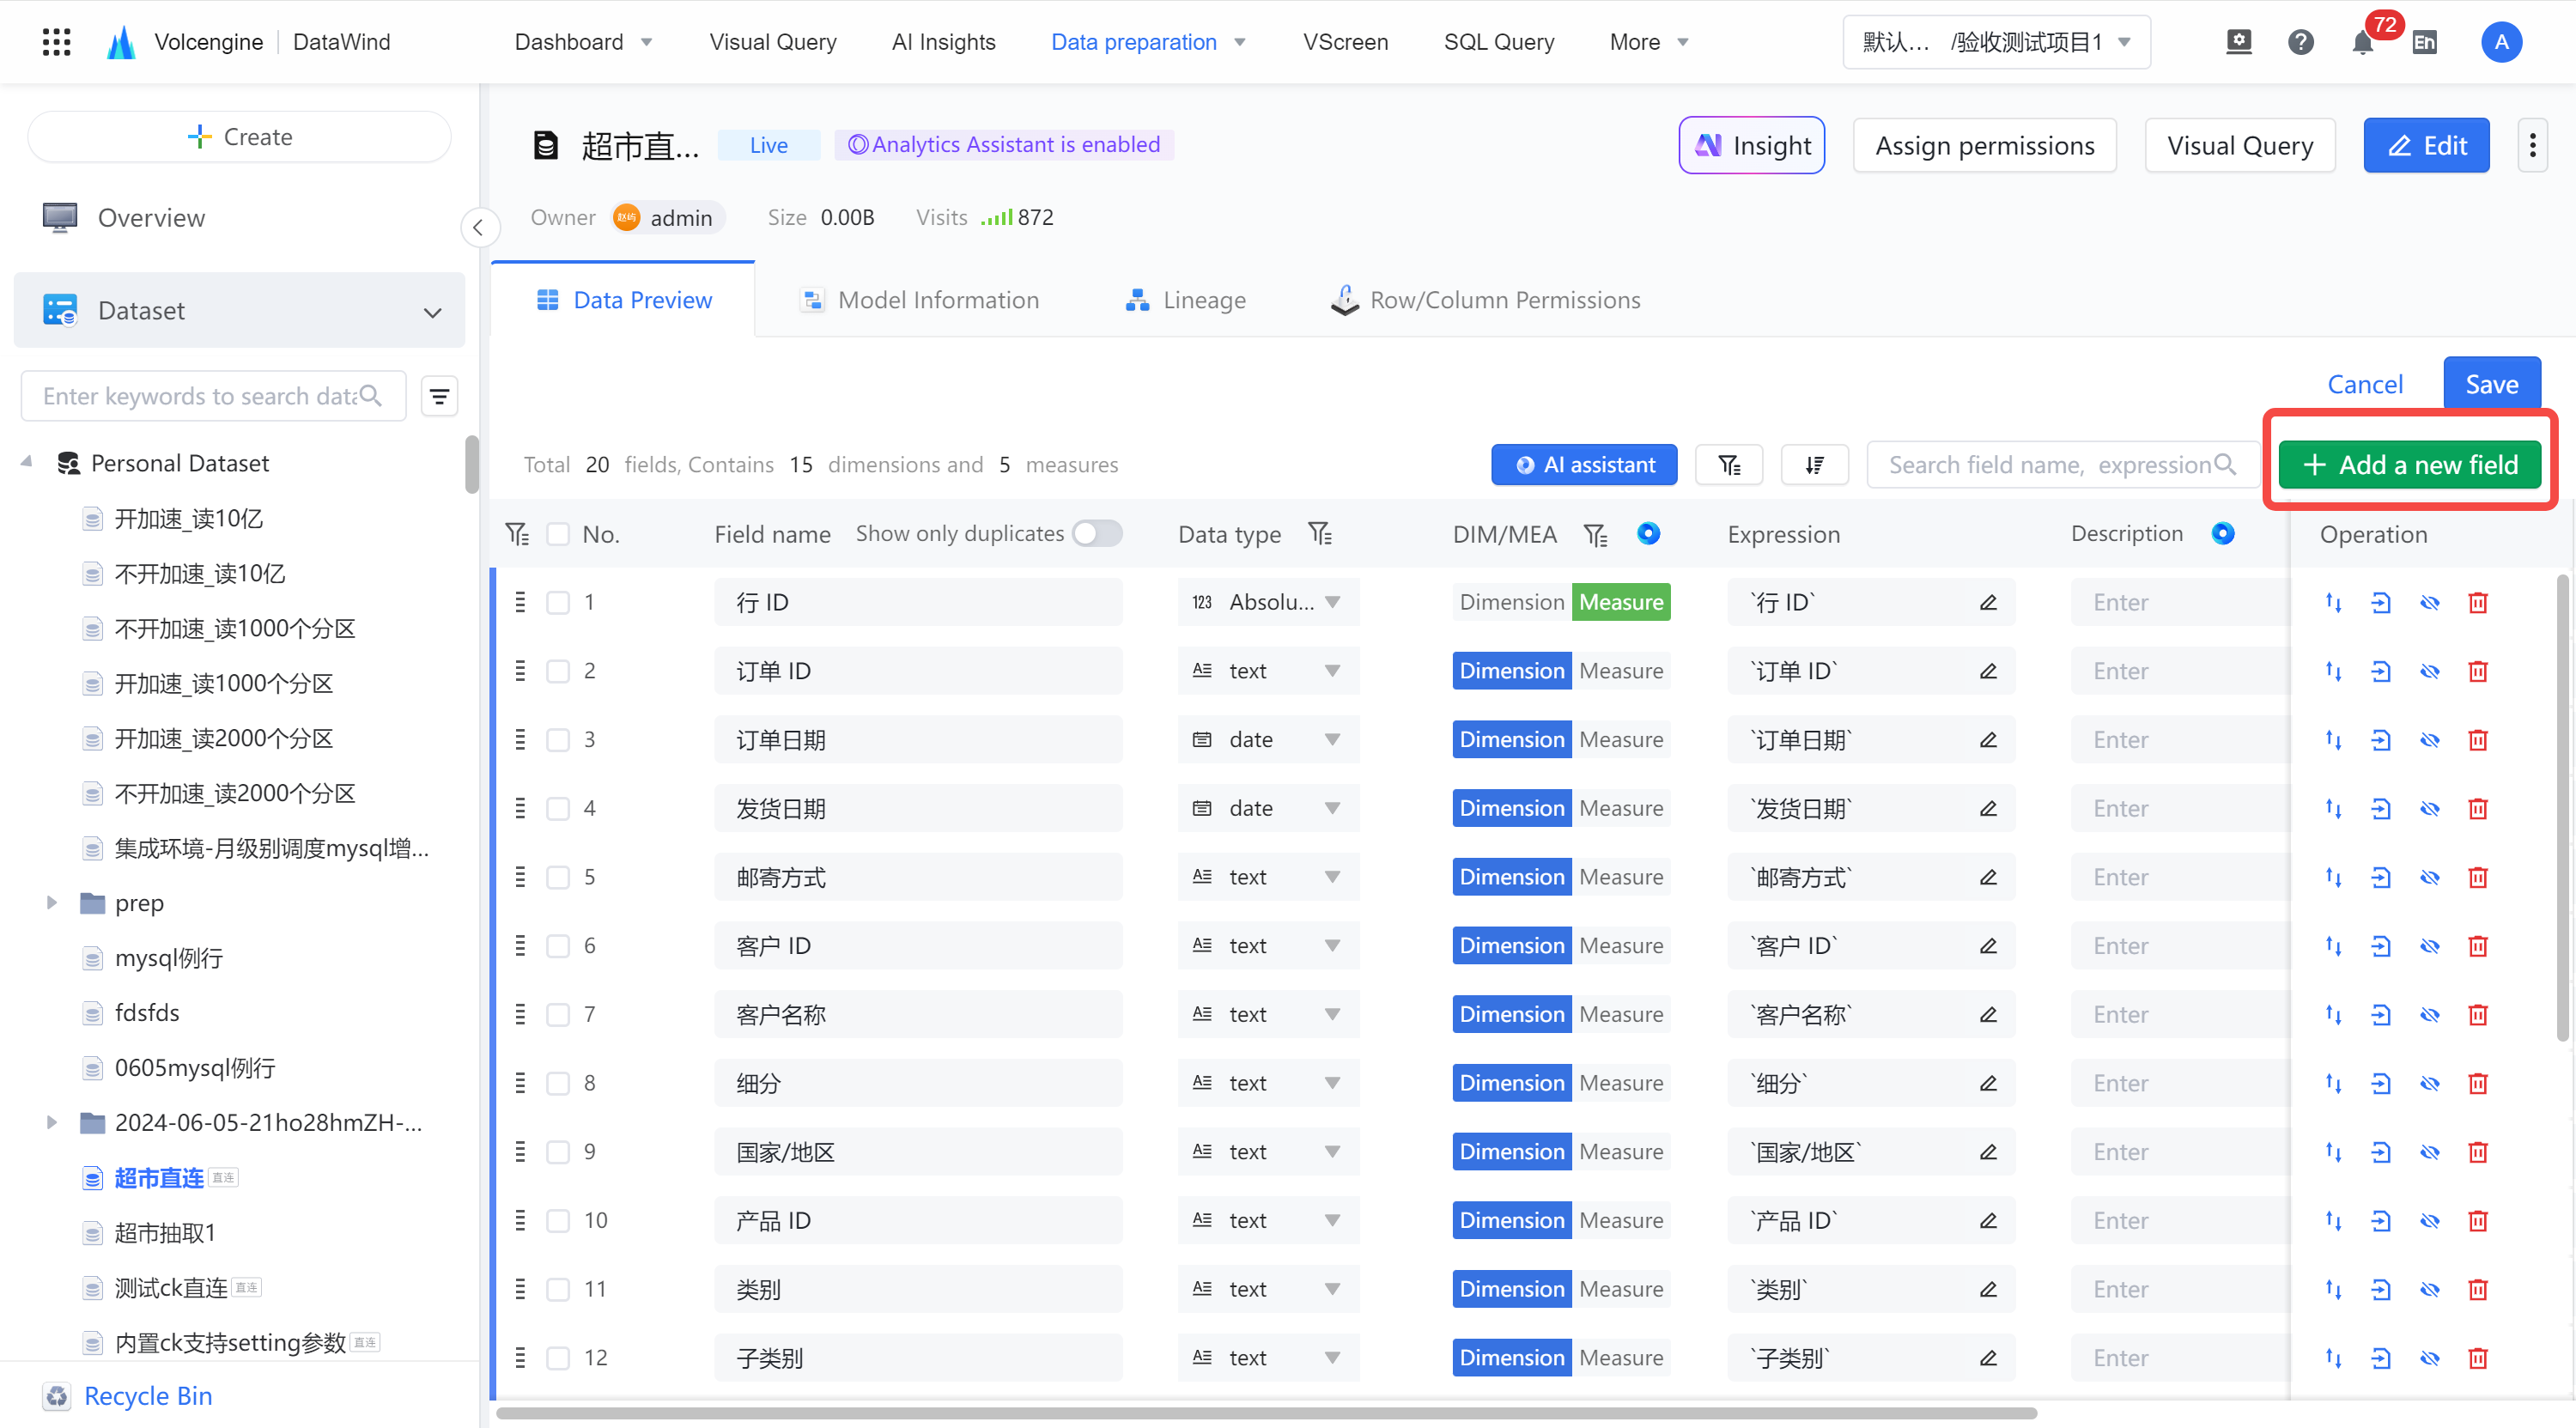Image resolution: width=2576 pixels, height=1428 pixels.
Task: Open Visual Query in top navigation
Action: point(772,42)
